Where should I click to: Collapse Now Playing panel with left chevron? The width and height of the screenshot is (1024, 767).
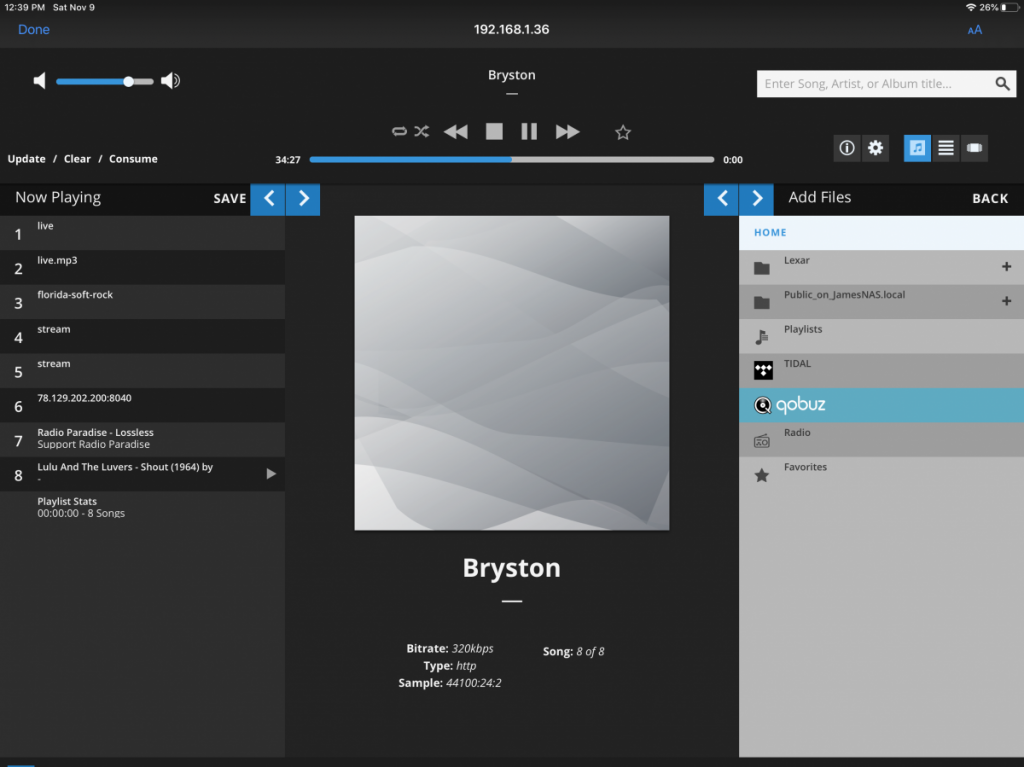click(268, 199)
